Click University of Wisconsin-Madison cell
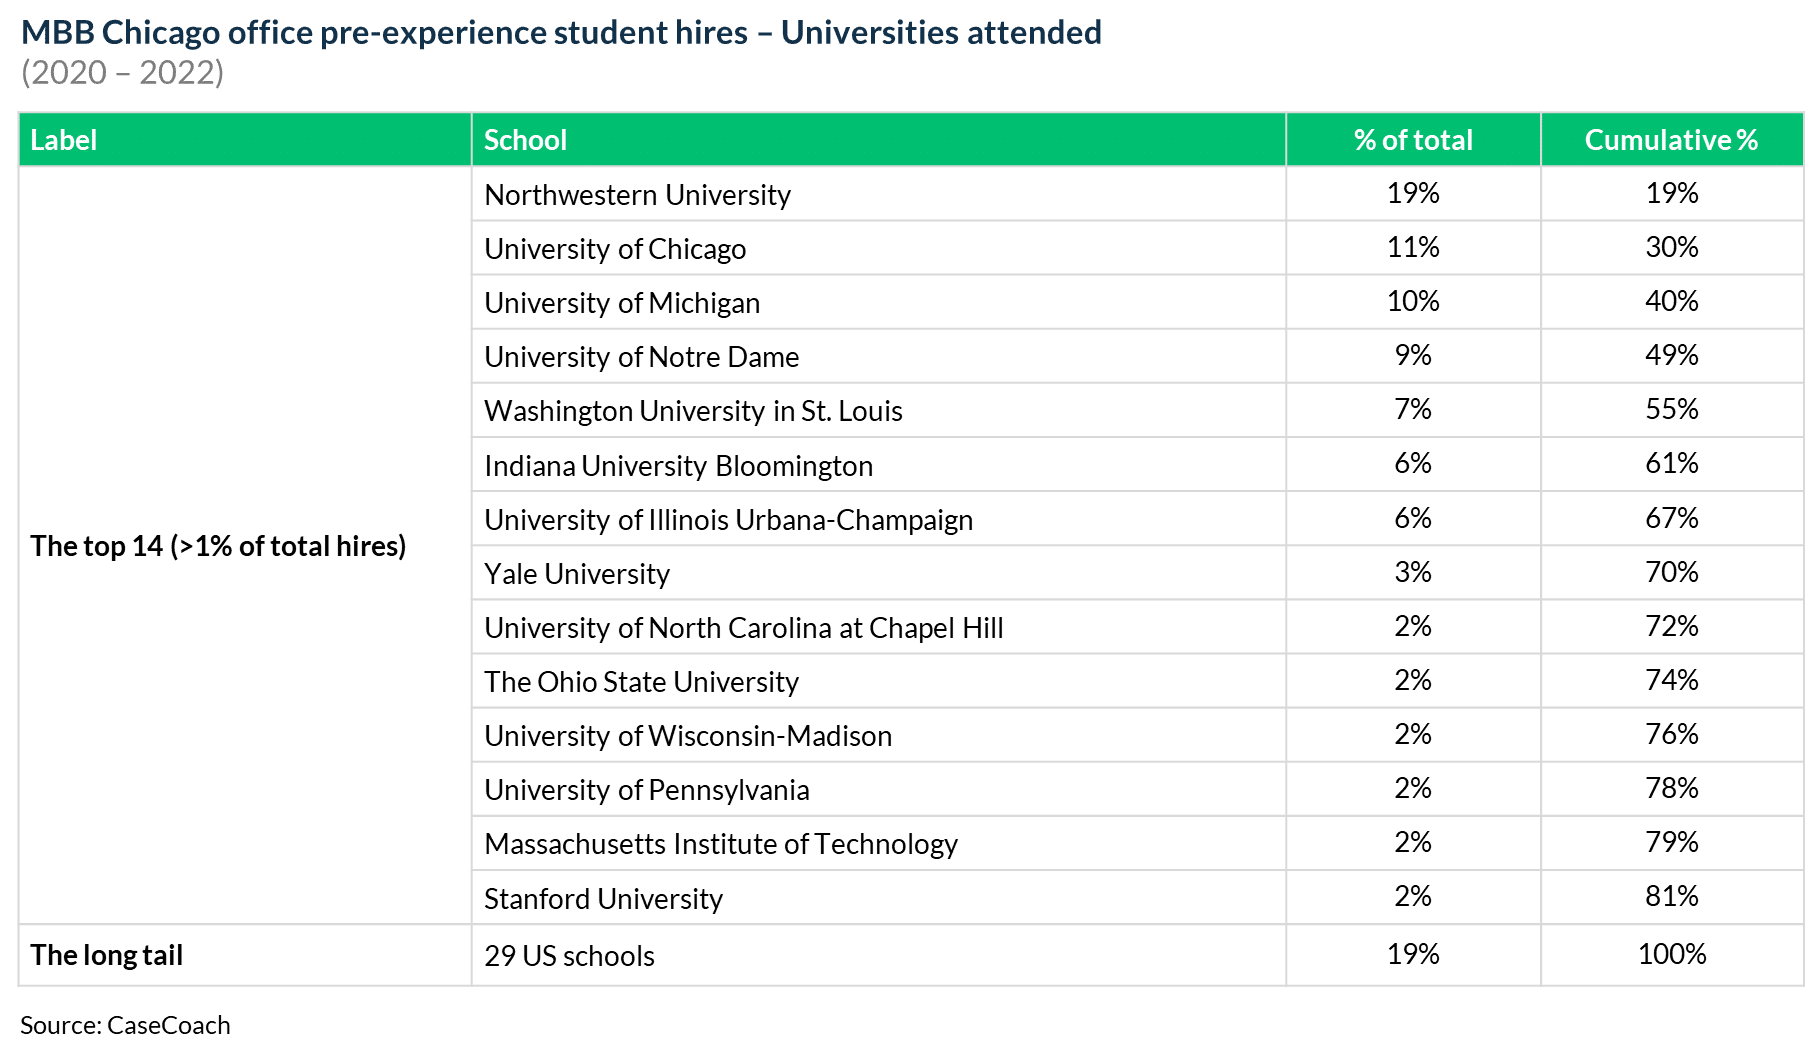 tap(879, 735)
